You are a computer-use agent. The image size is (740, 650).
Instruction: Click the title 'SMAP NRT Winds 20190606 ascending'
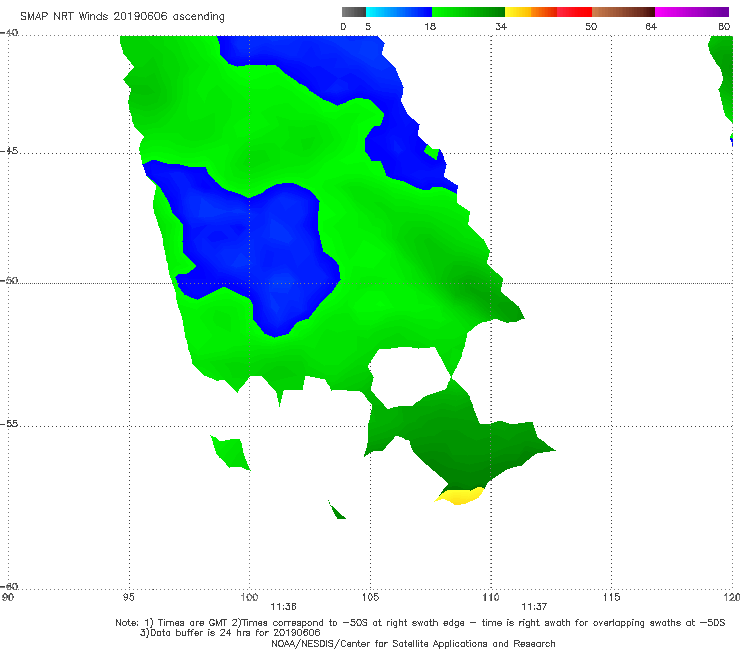tap(122, 16)
